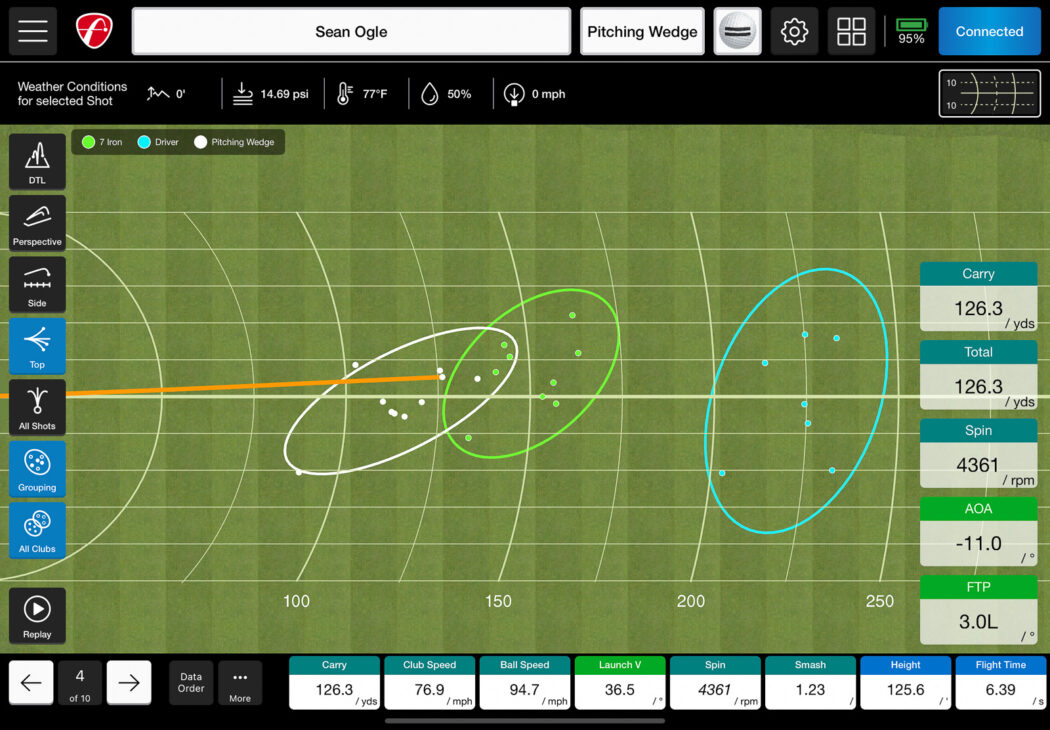Show All Shots
The height and width of the screenshot is (730, 1050).
click(x=37, y=407)
